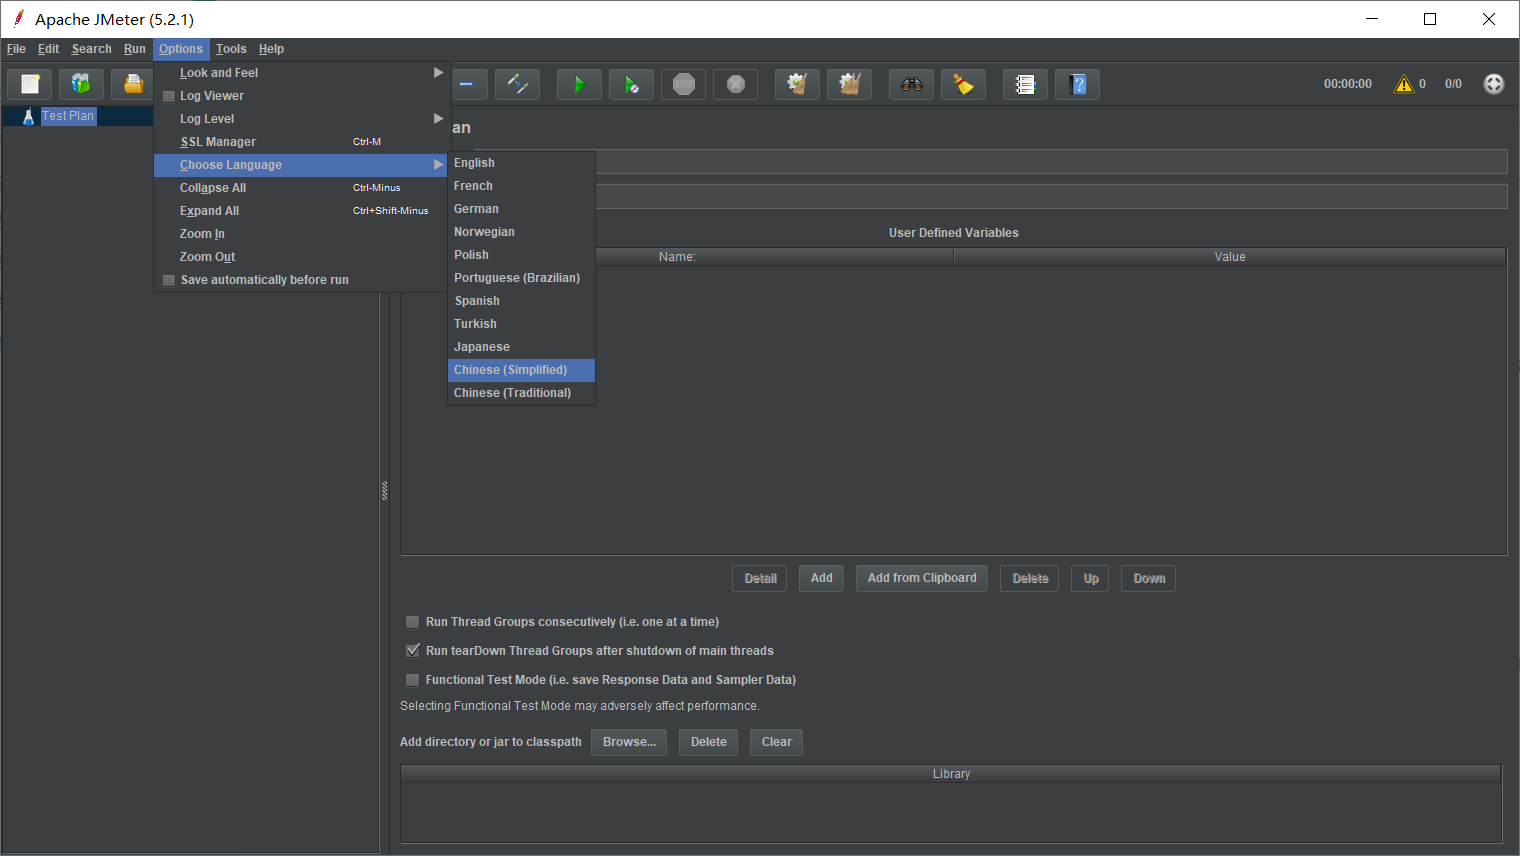Start the test with green play icon
The width and height of the screenshot is (1520, 856).
pos(579,84)
